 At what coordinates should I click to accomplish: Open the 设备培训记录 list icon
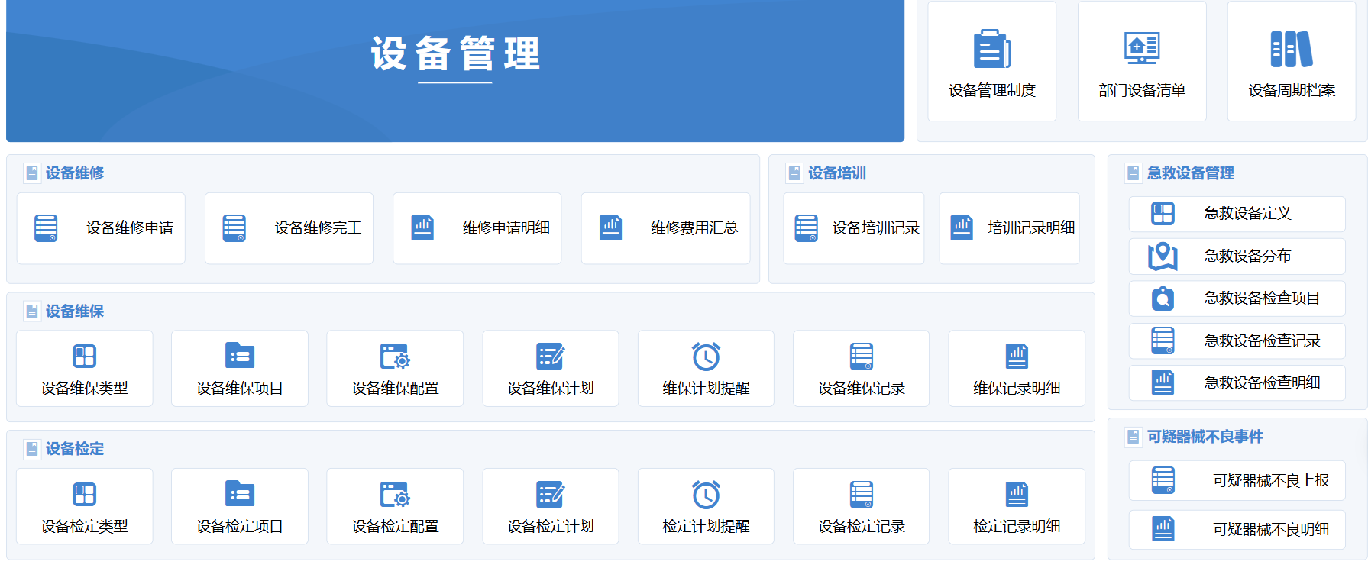[806, 228]
